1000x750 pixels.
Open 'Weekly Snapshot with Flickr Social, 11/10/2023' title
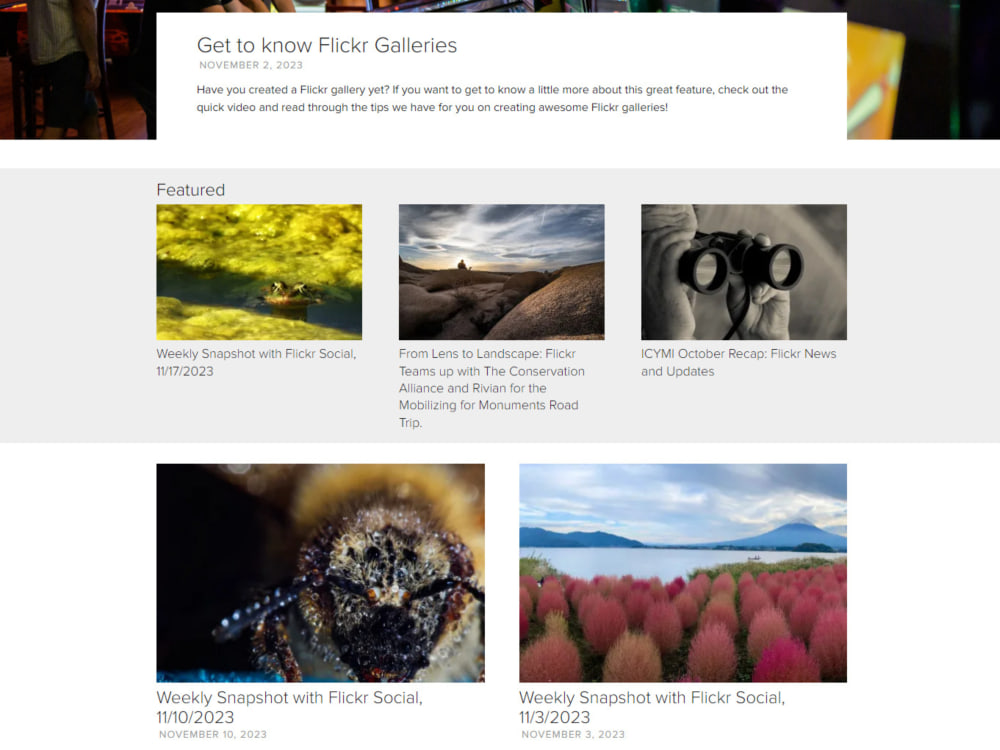point(290,707)
